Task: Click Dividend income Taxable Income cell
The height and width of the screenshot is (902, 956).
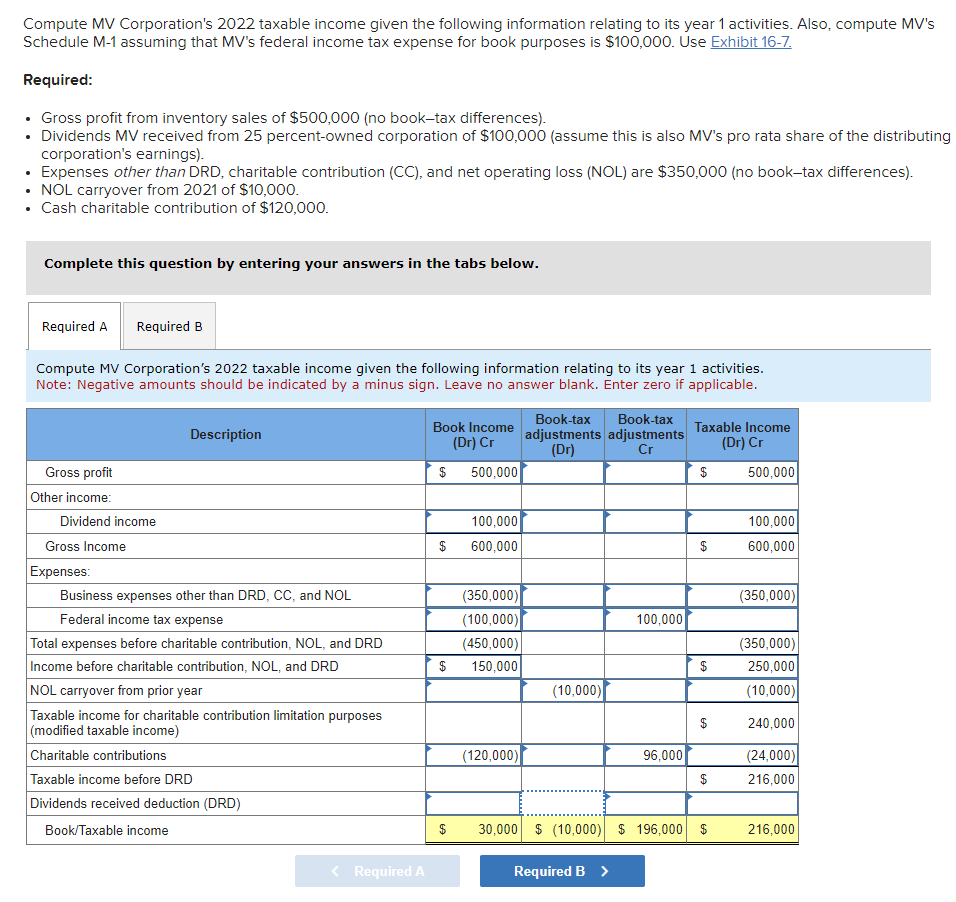Action: point(742,521)
